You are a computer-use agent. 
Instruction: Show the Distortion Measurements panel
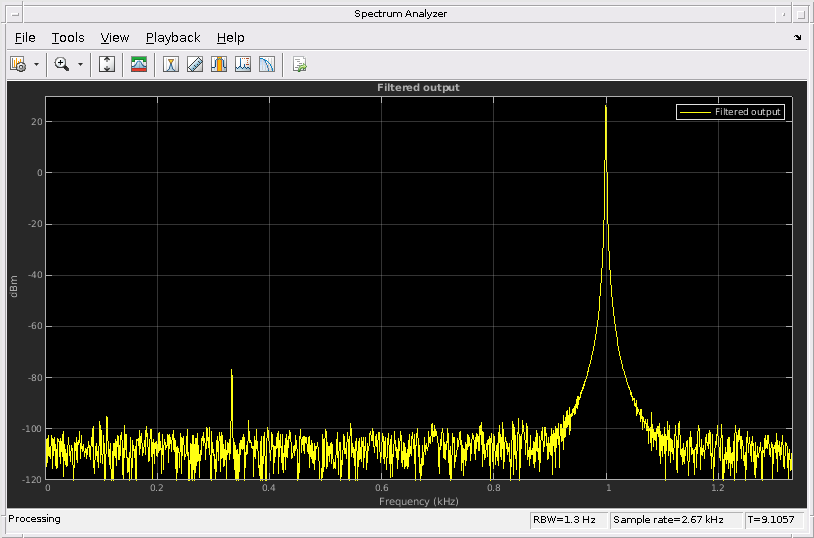243,64
